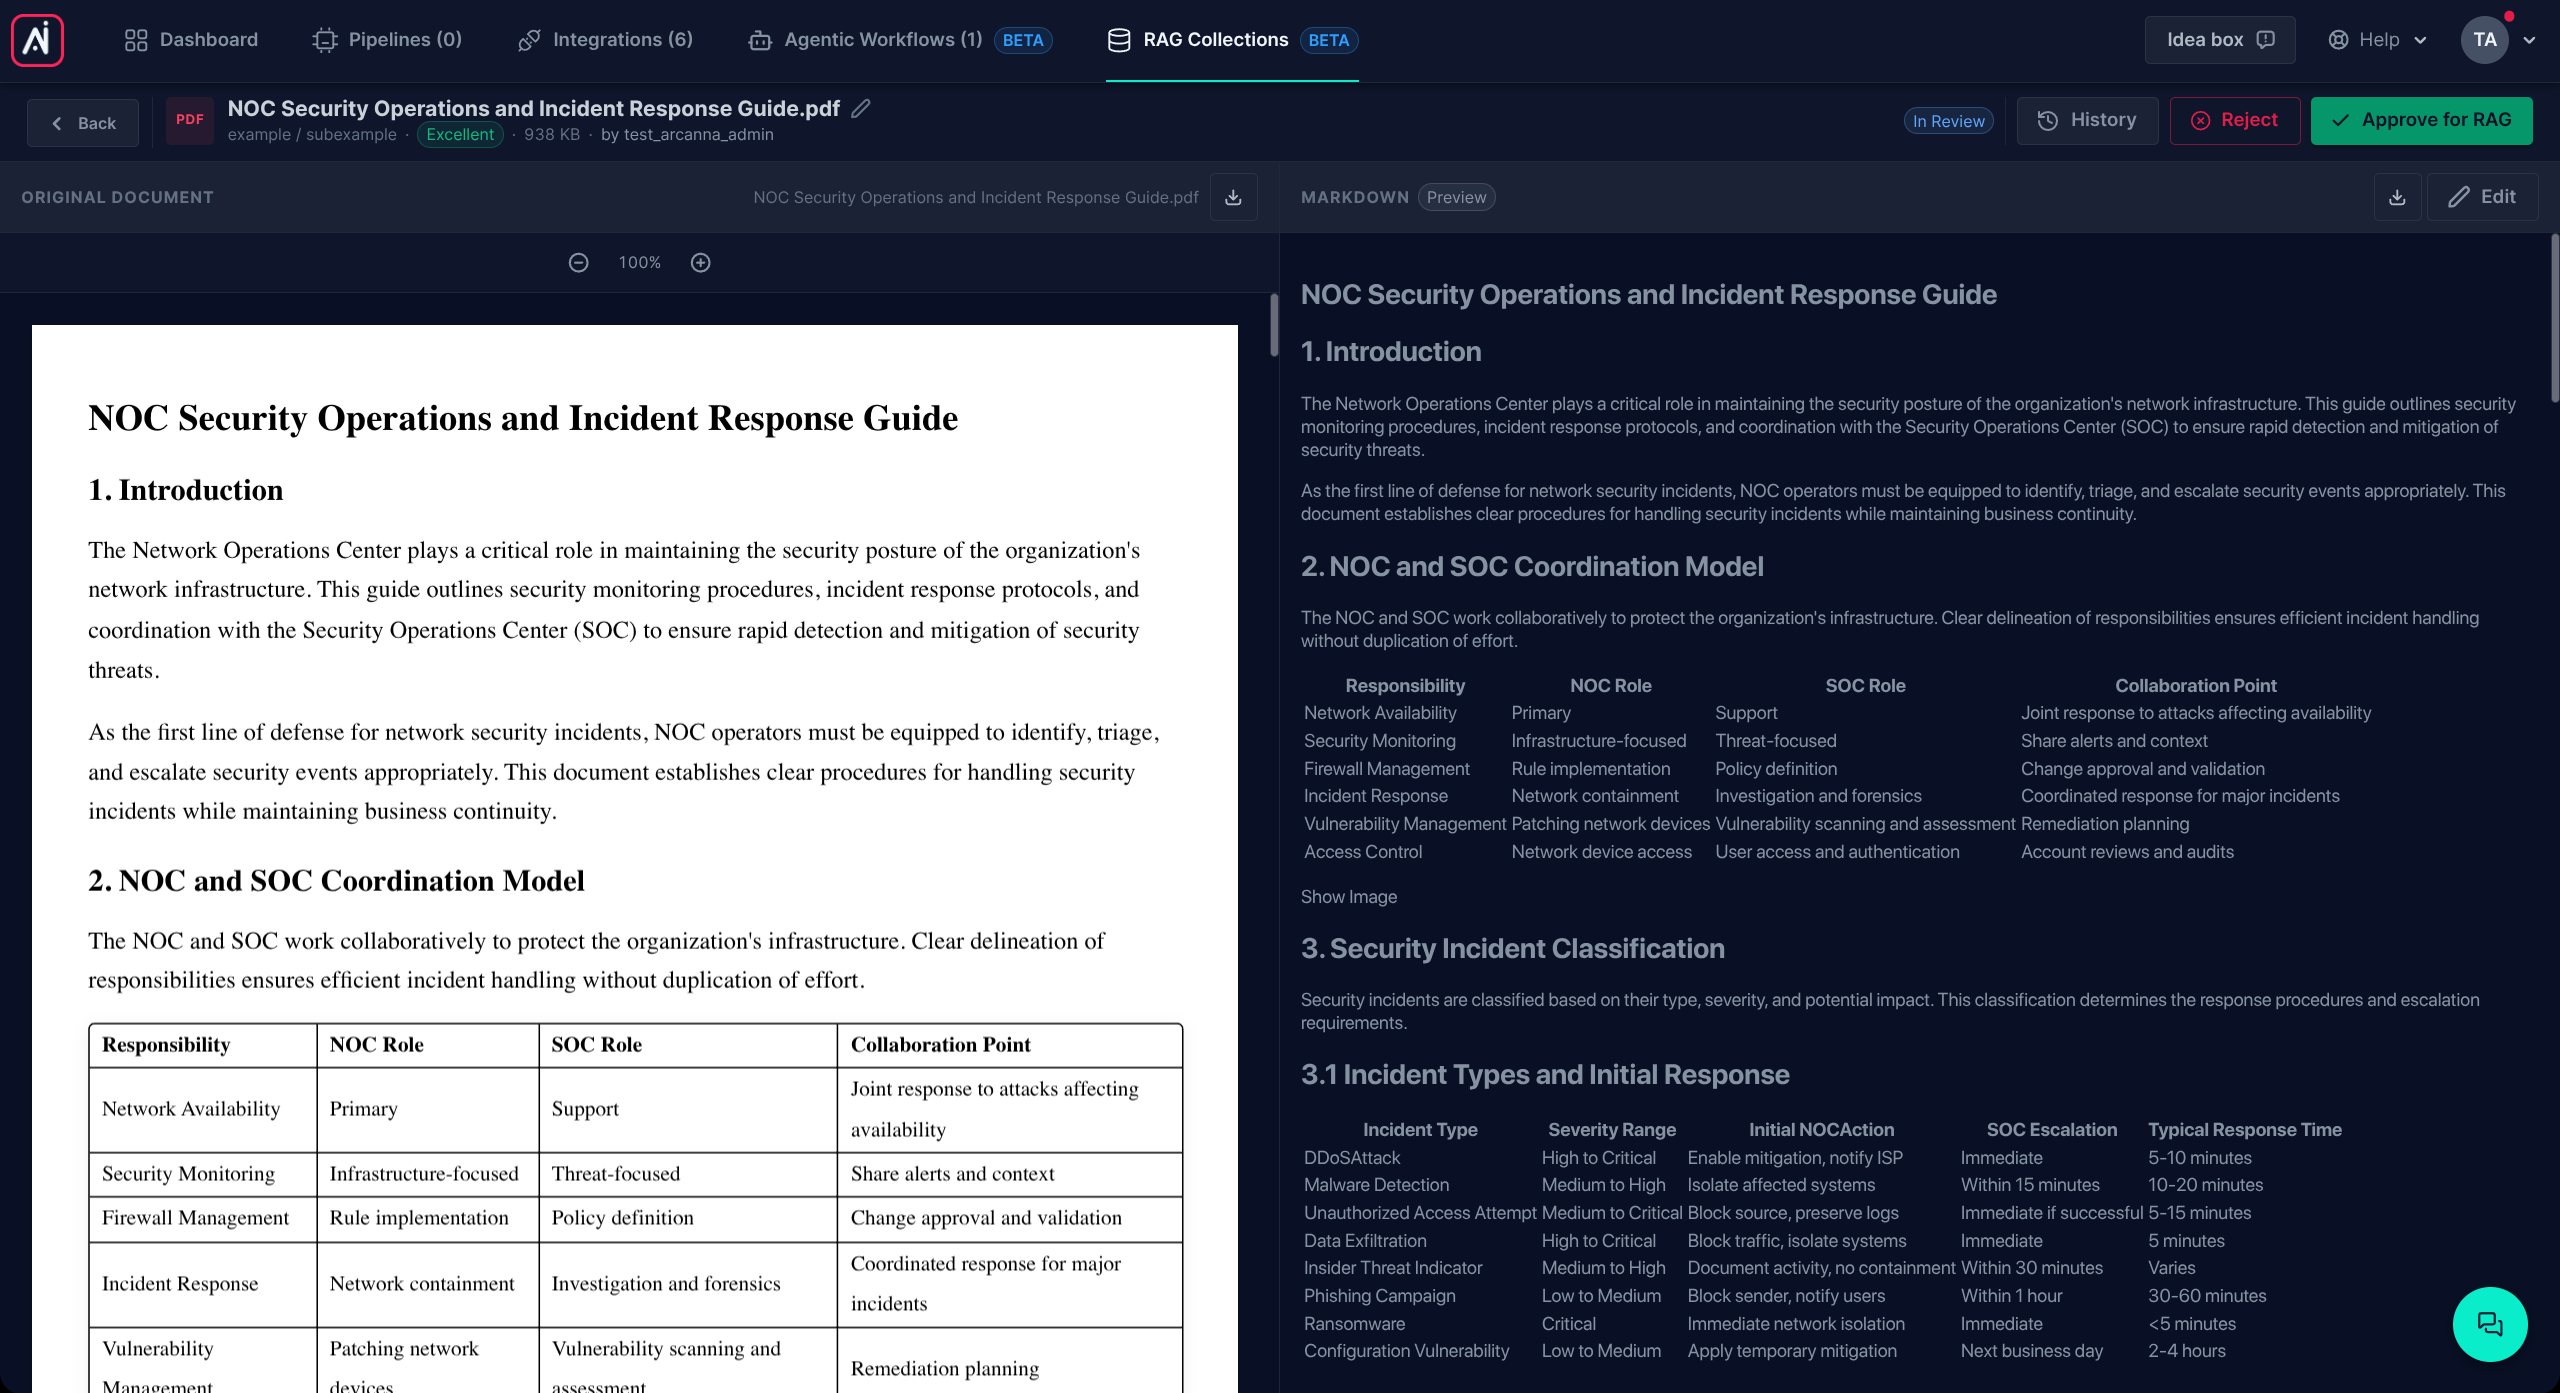Click the 100% zoom level value
This screenshot has height=1393, width=2560.
(640, 262)
